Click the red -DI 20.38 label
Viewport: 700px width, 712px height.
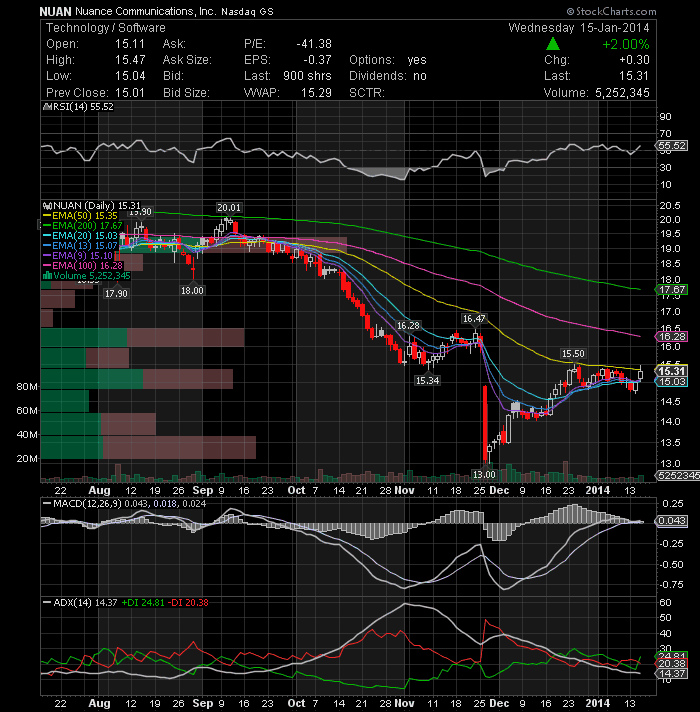pos(188,603)
